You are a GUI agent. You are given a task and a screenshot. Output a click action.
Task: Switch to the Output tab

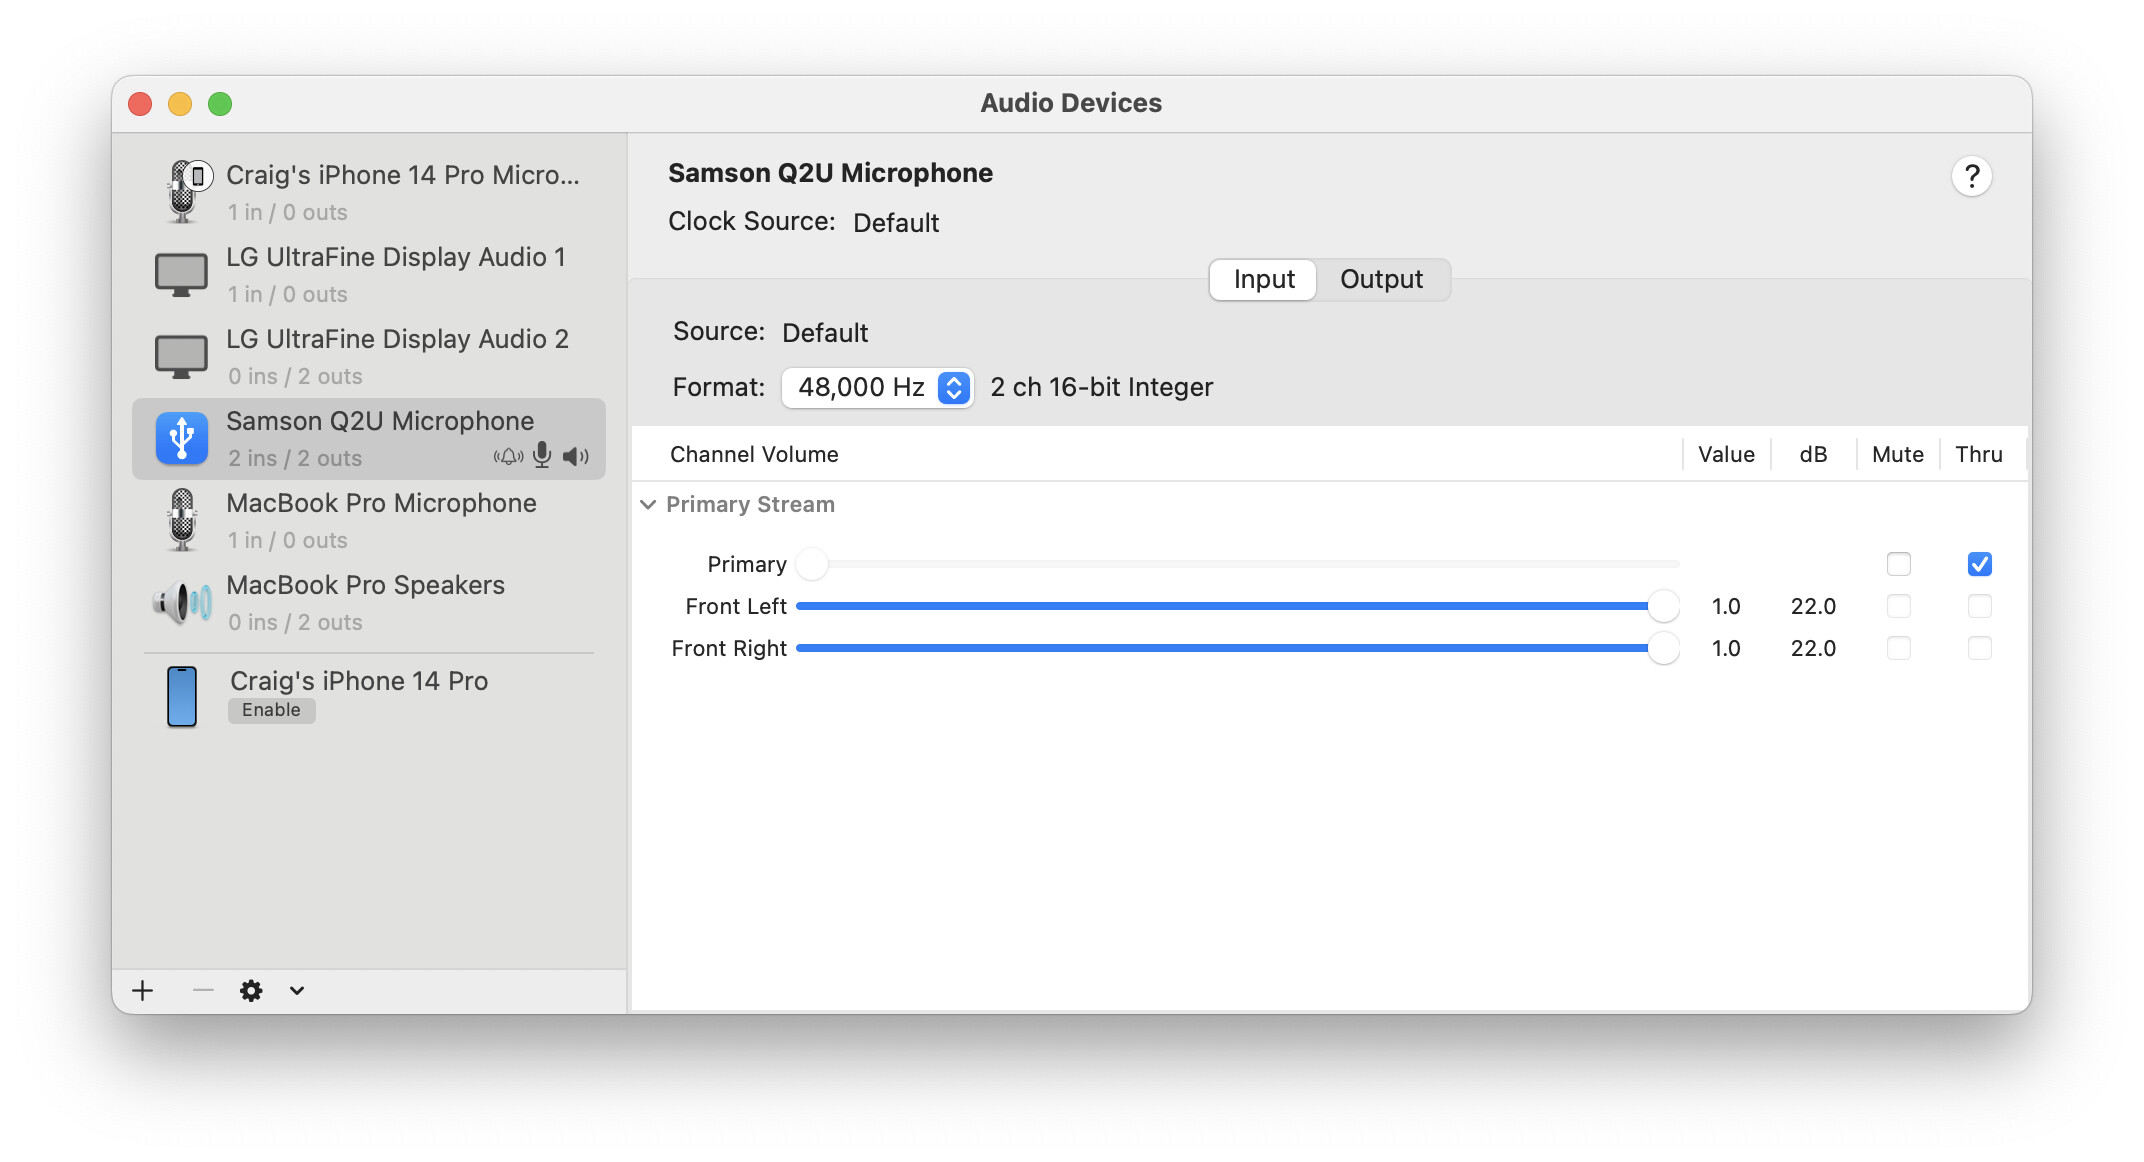[1382, 280]
